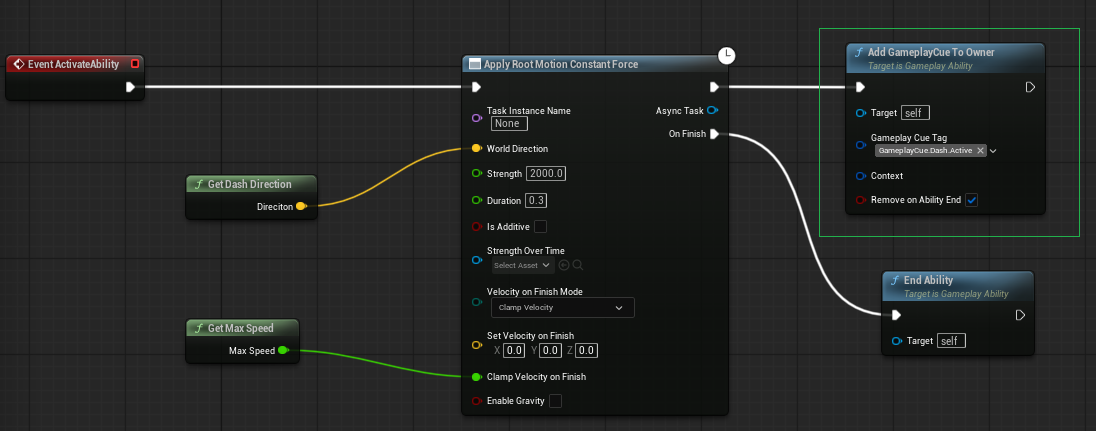The height and width of the screenshot is (431, 1096).
Task: Click the Strength Over Time pin
Action: pos(477,259)
